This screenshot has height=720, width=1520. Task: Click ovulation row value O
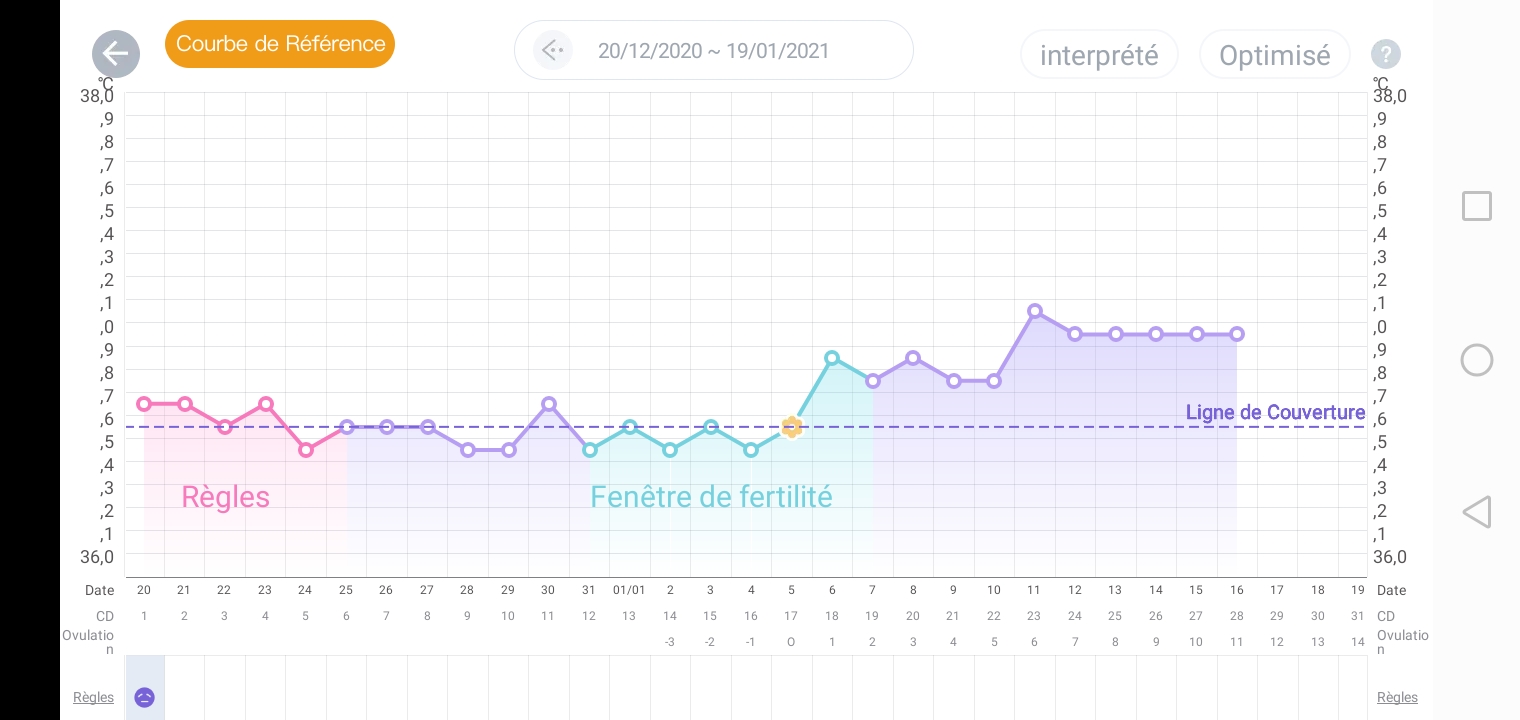pyautogui.click(x=791, y=642)
